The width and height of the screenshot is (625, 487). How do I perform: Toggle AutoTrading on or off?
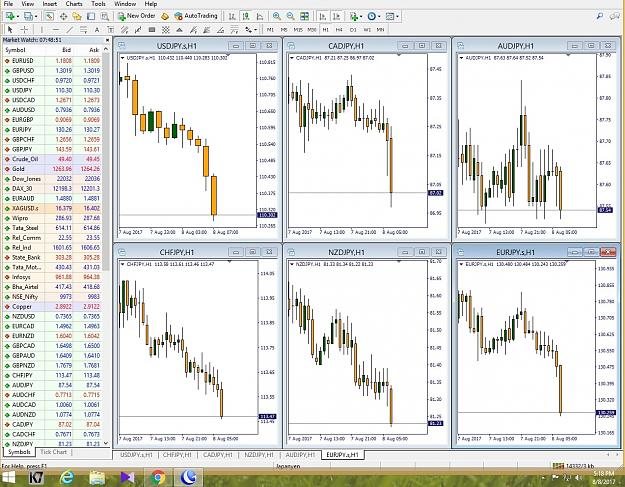click(196, 16)
